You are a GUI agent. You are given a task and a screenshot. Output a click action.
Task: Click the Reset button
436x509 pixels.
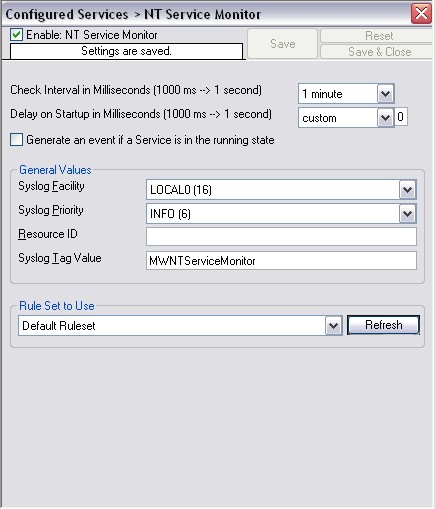(378, 36)
